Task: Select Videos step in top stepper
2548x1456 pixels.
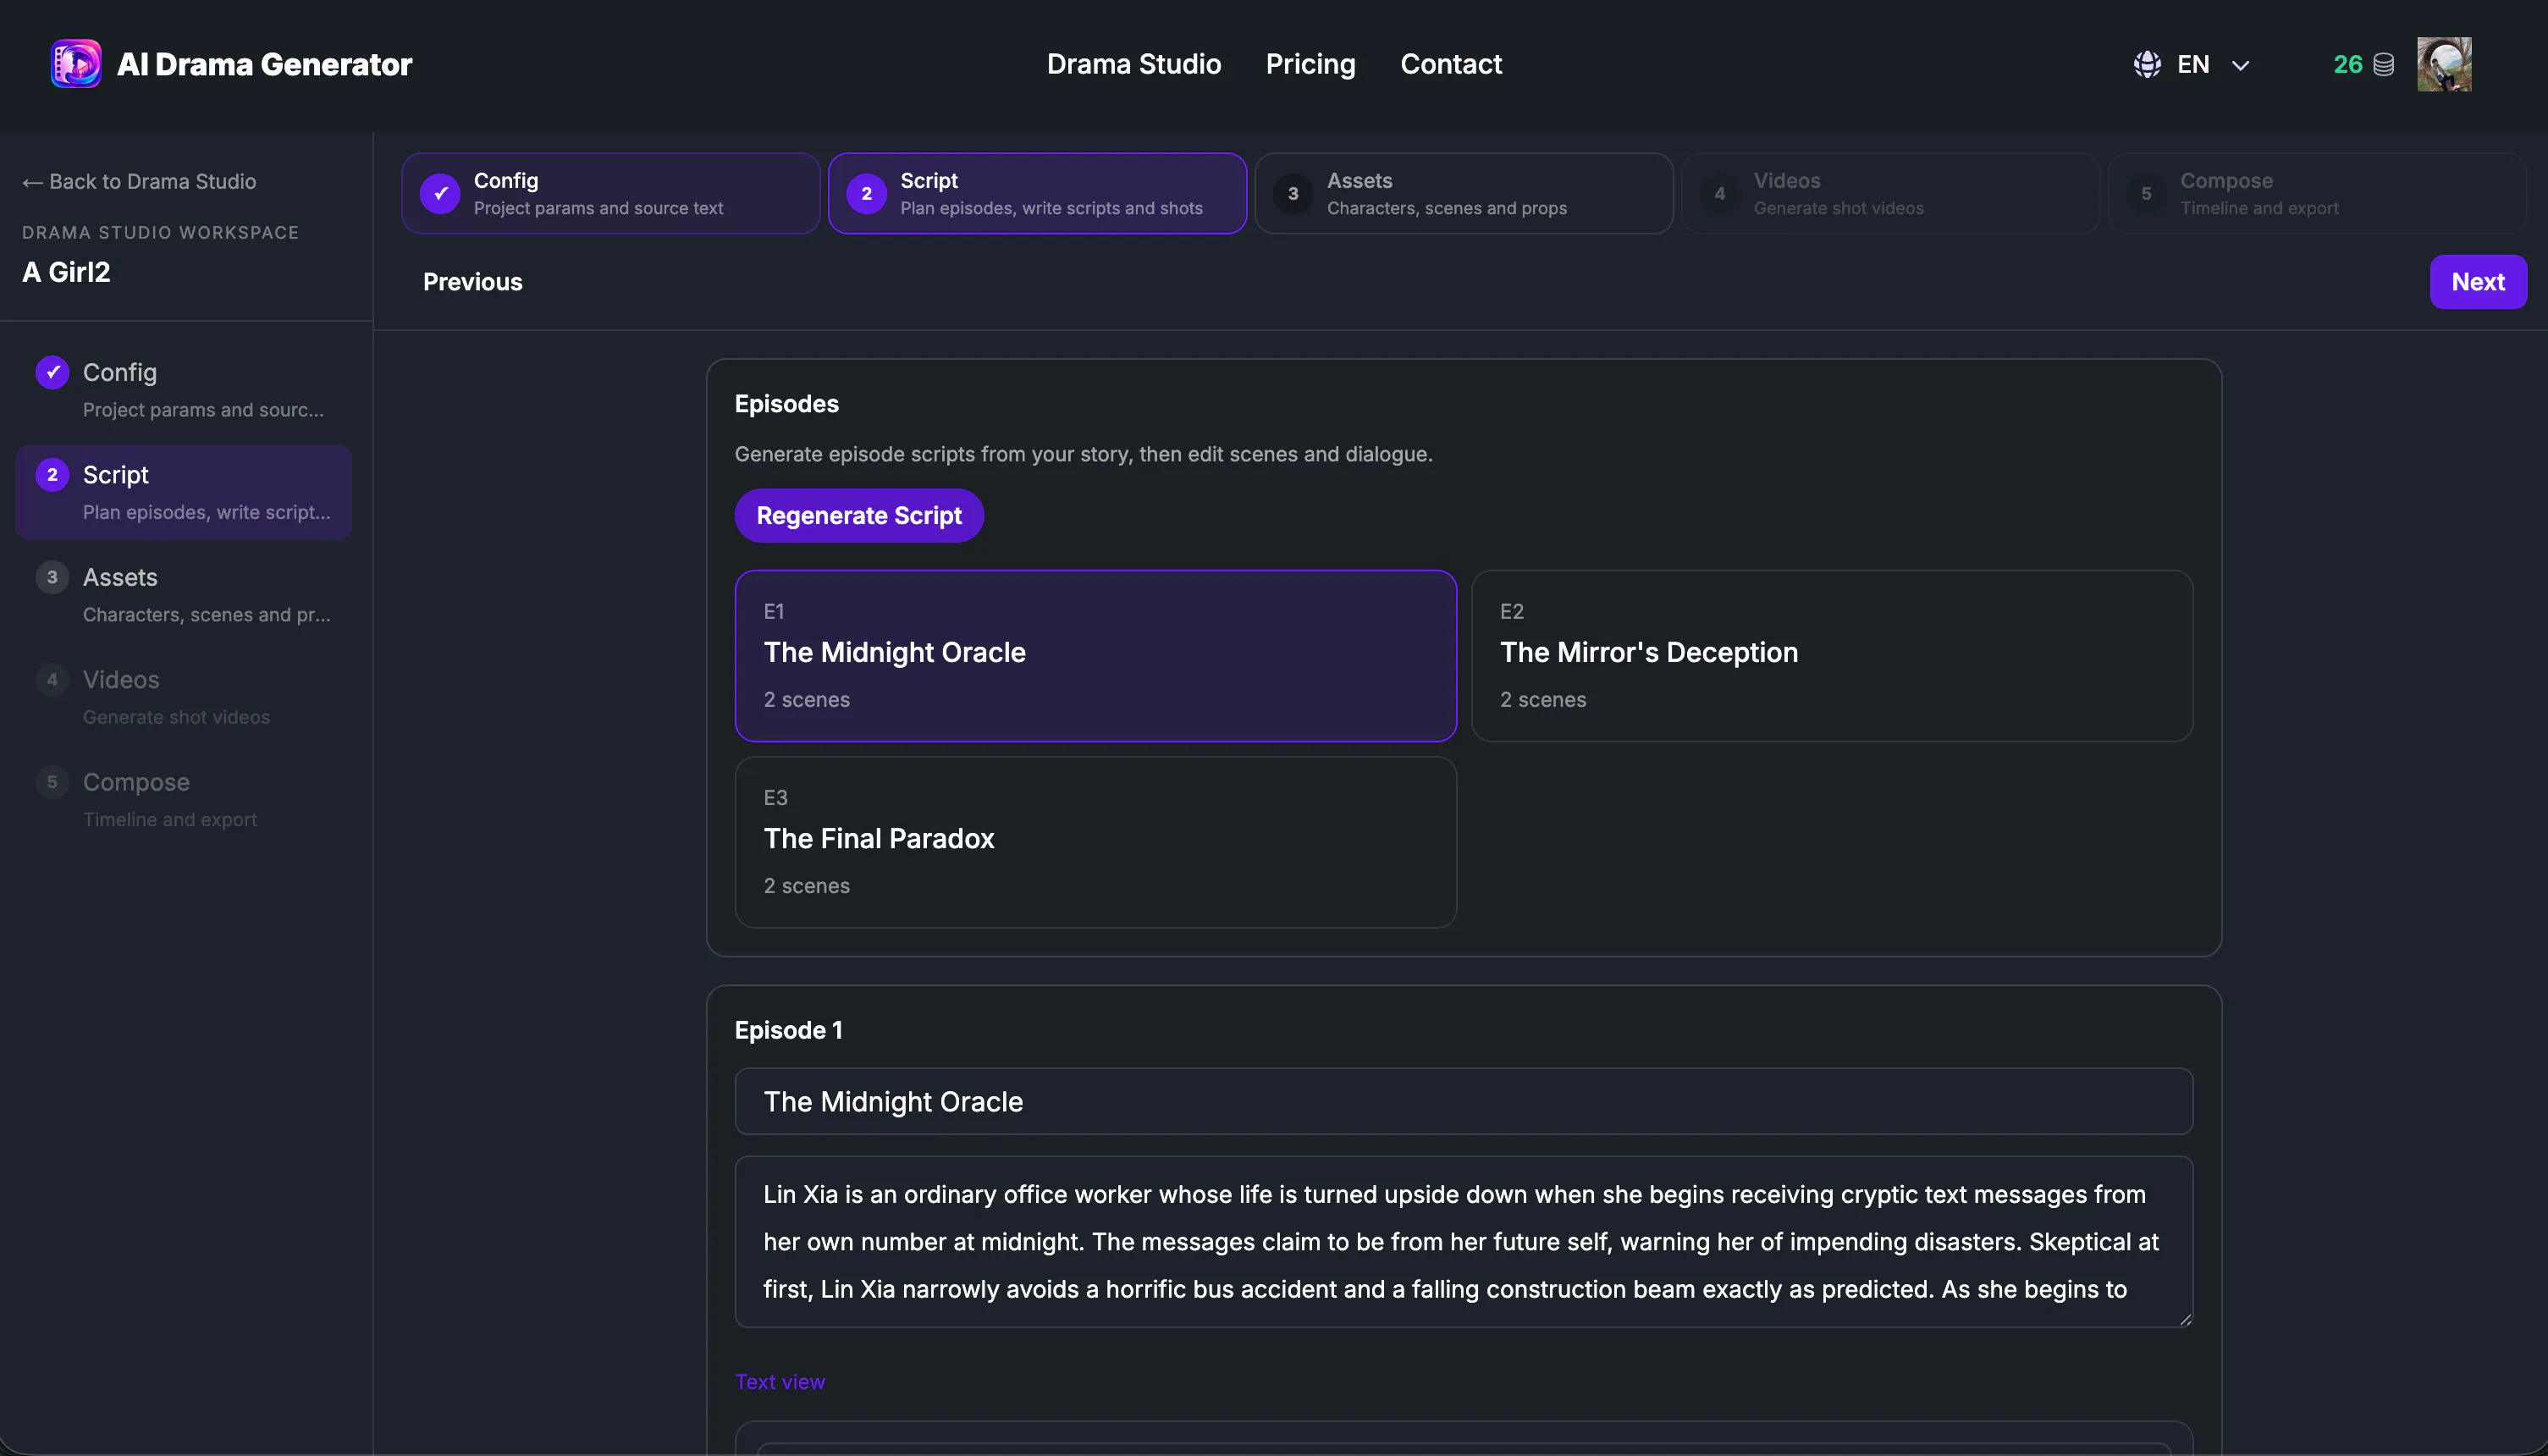Action: click(x=1890, y=193)
